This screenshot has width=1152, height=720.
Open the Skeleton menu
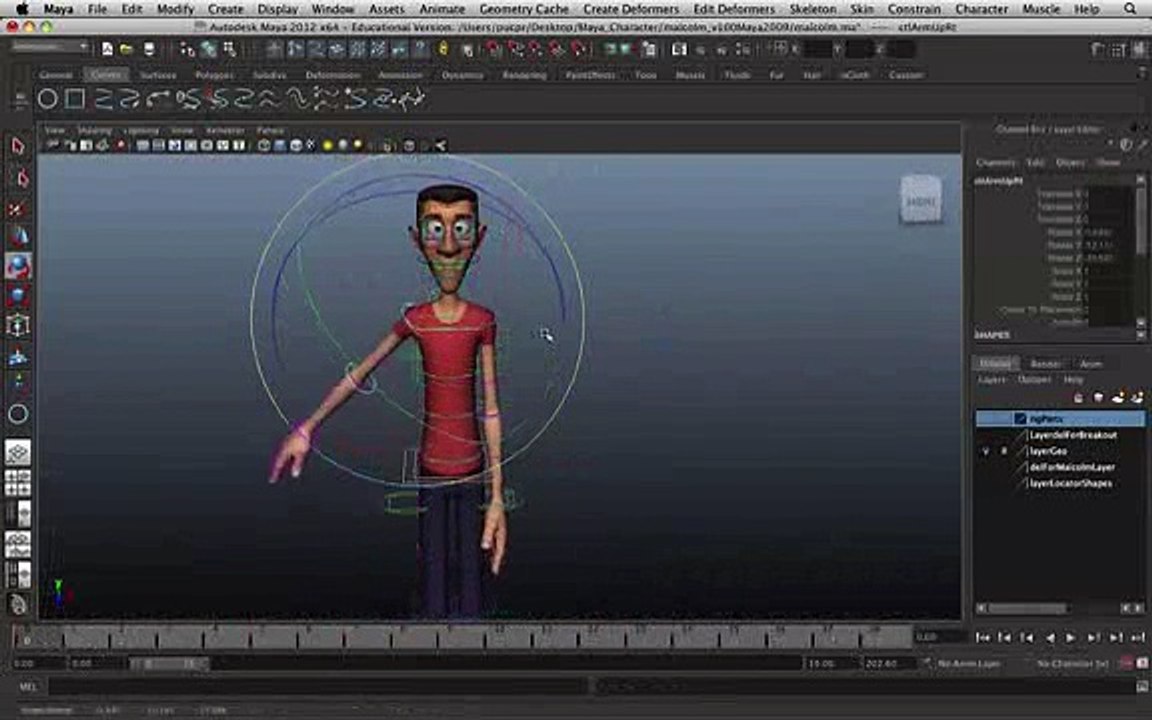(x=813, y=9)
